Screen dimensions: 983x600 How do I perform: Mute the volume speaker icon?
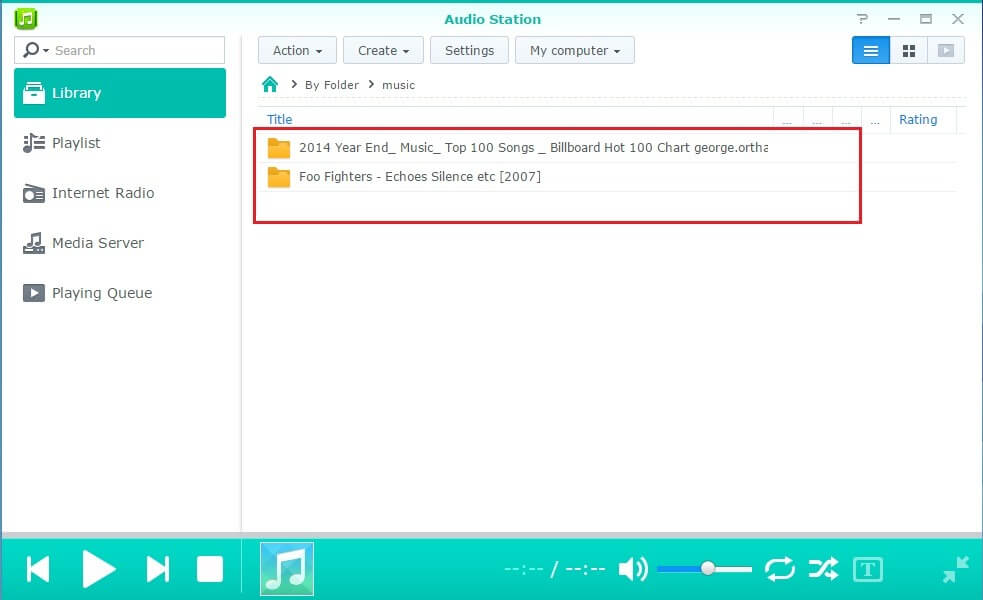pyautogui.click(x=632, y=569)
